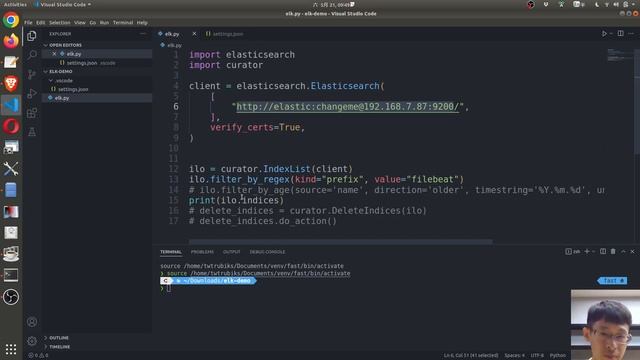
Task: Open the Run and Debug view
Action: 32,93
